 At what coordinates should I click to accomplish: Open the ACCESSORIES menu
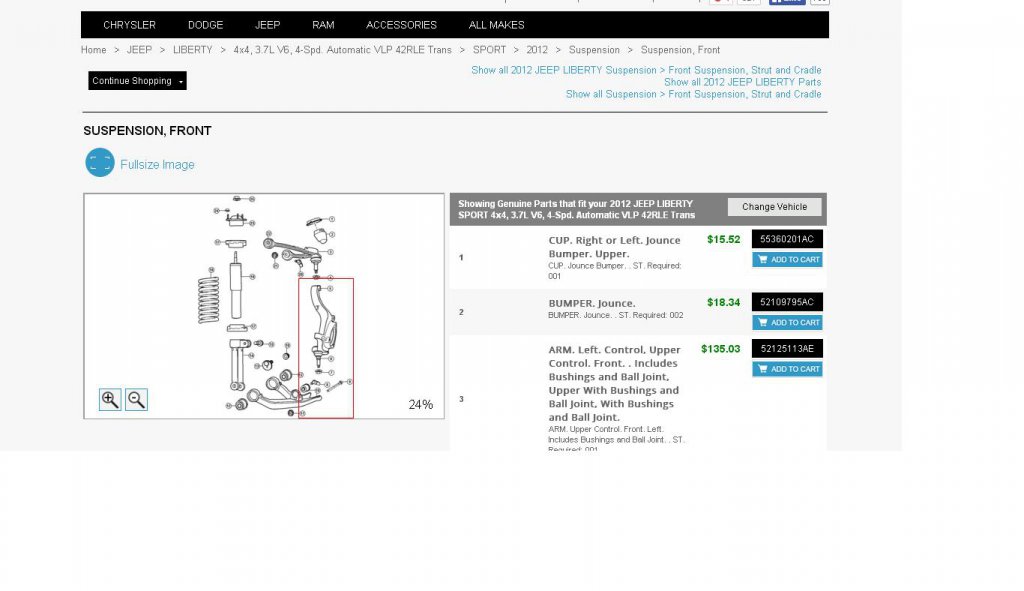click(x=402, y=25)
